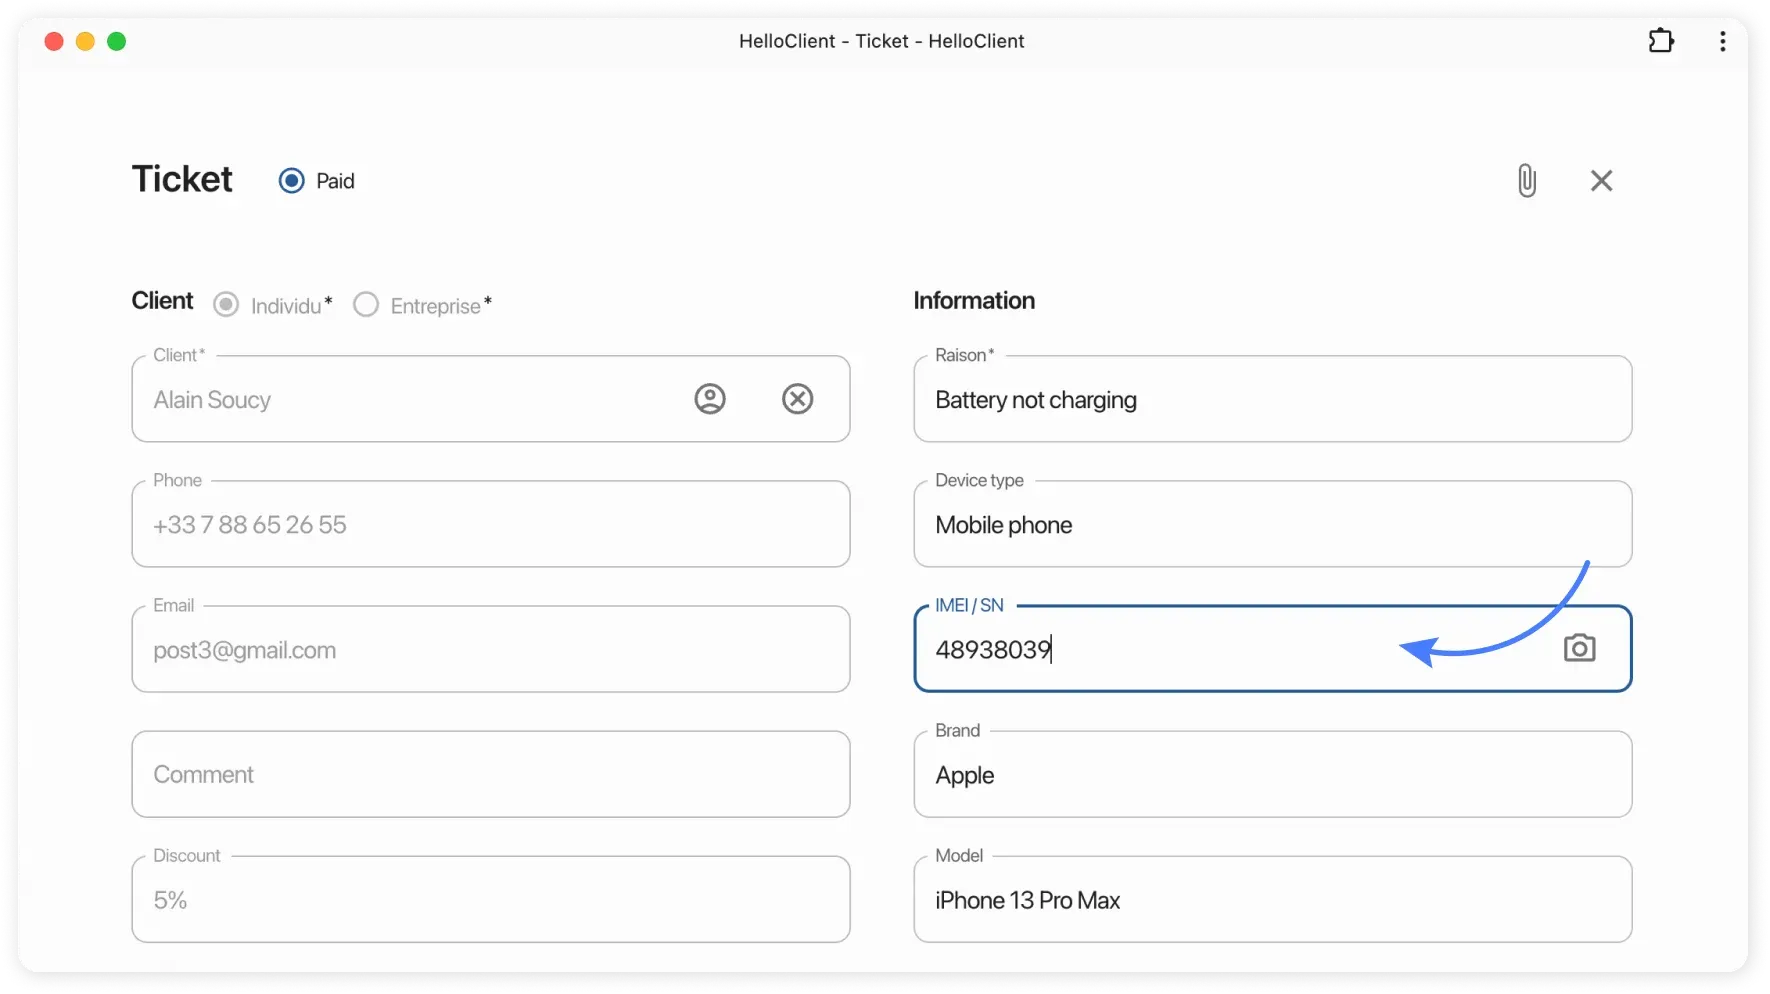Open the browser three-dot overflow menu
Viewport: 1770px width, 994px height.
tap(1722, 41)
